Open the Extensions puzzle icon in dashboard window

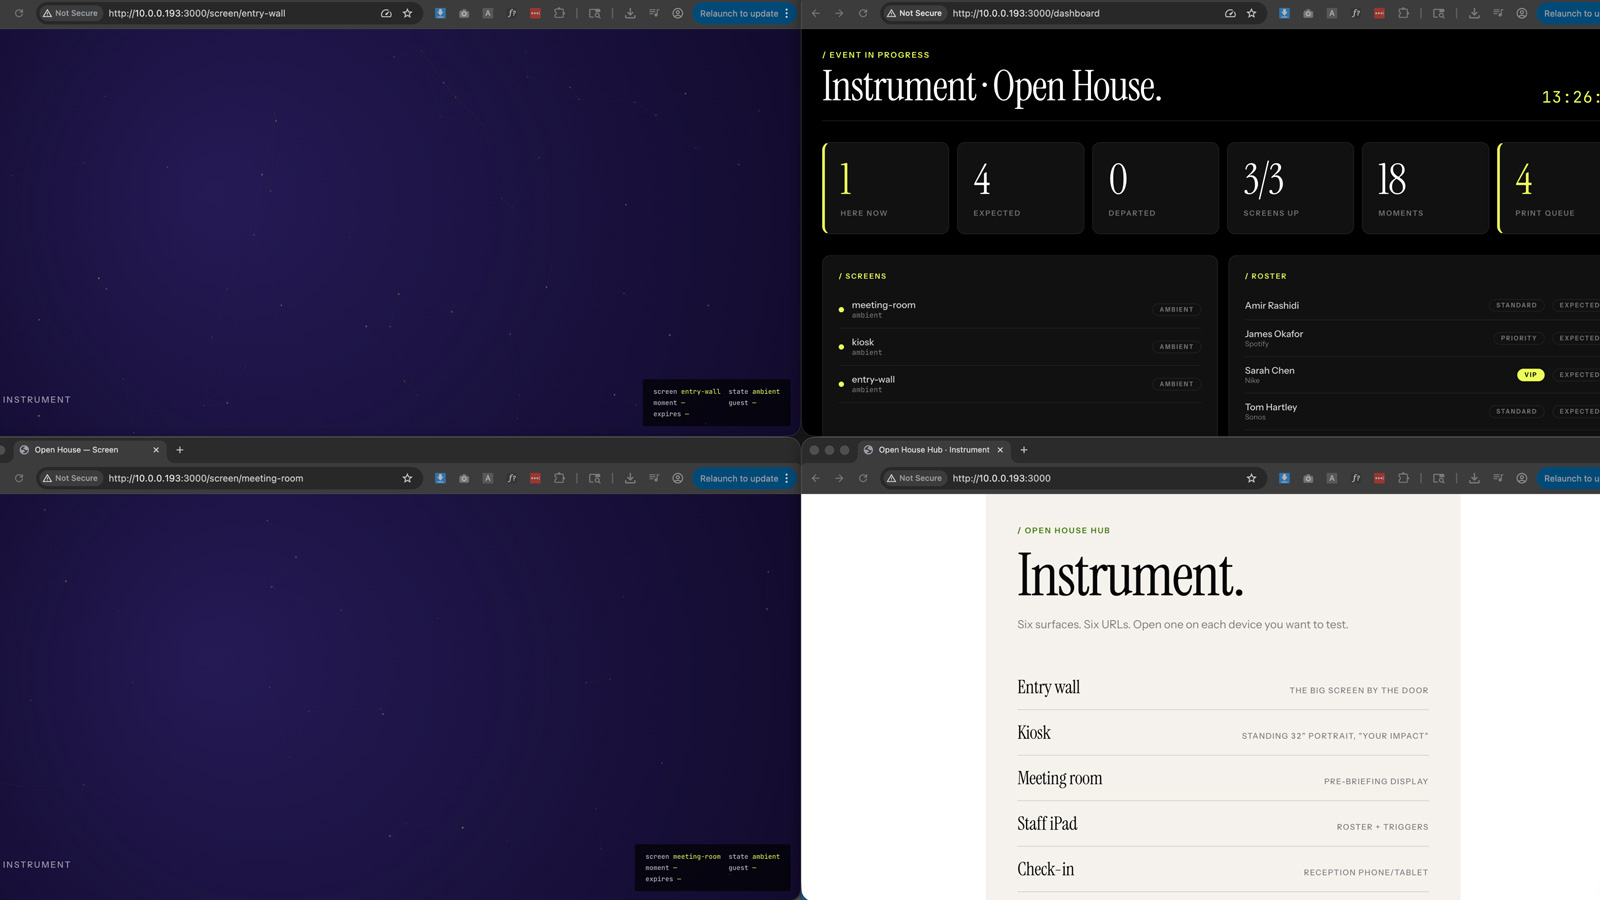tap(1403, 13)
